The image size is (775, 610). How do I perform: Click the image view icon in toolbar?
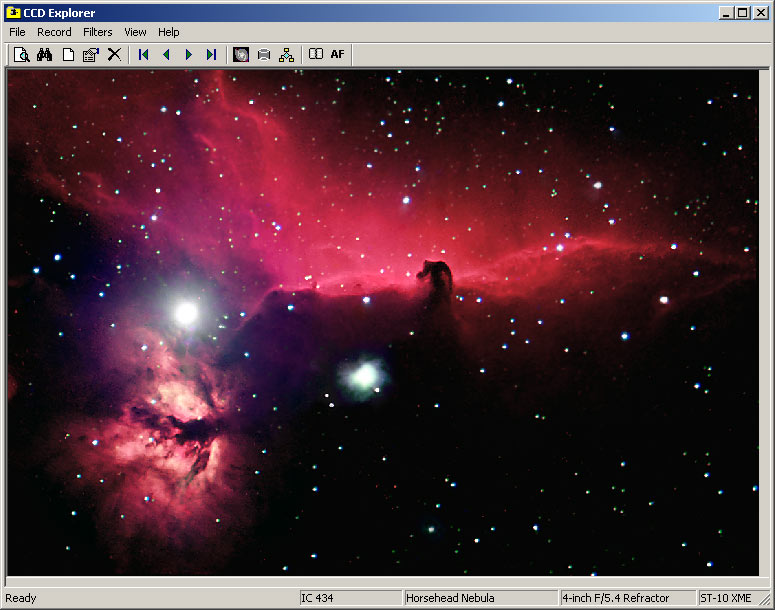click(240, 54)
